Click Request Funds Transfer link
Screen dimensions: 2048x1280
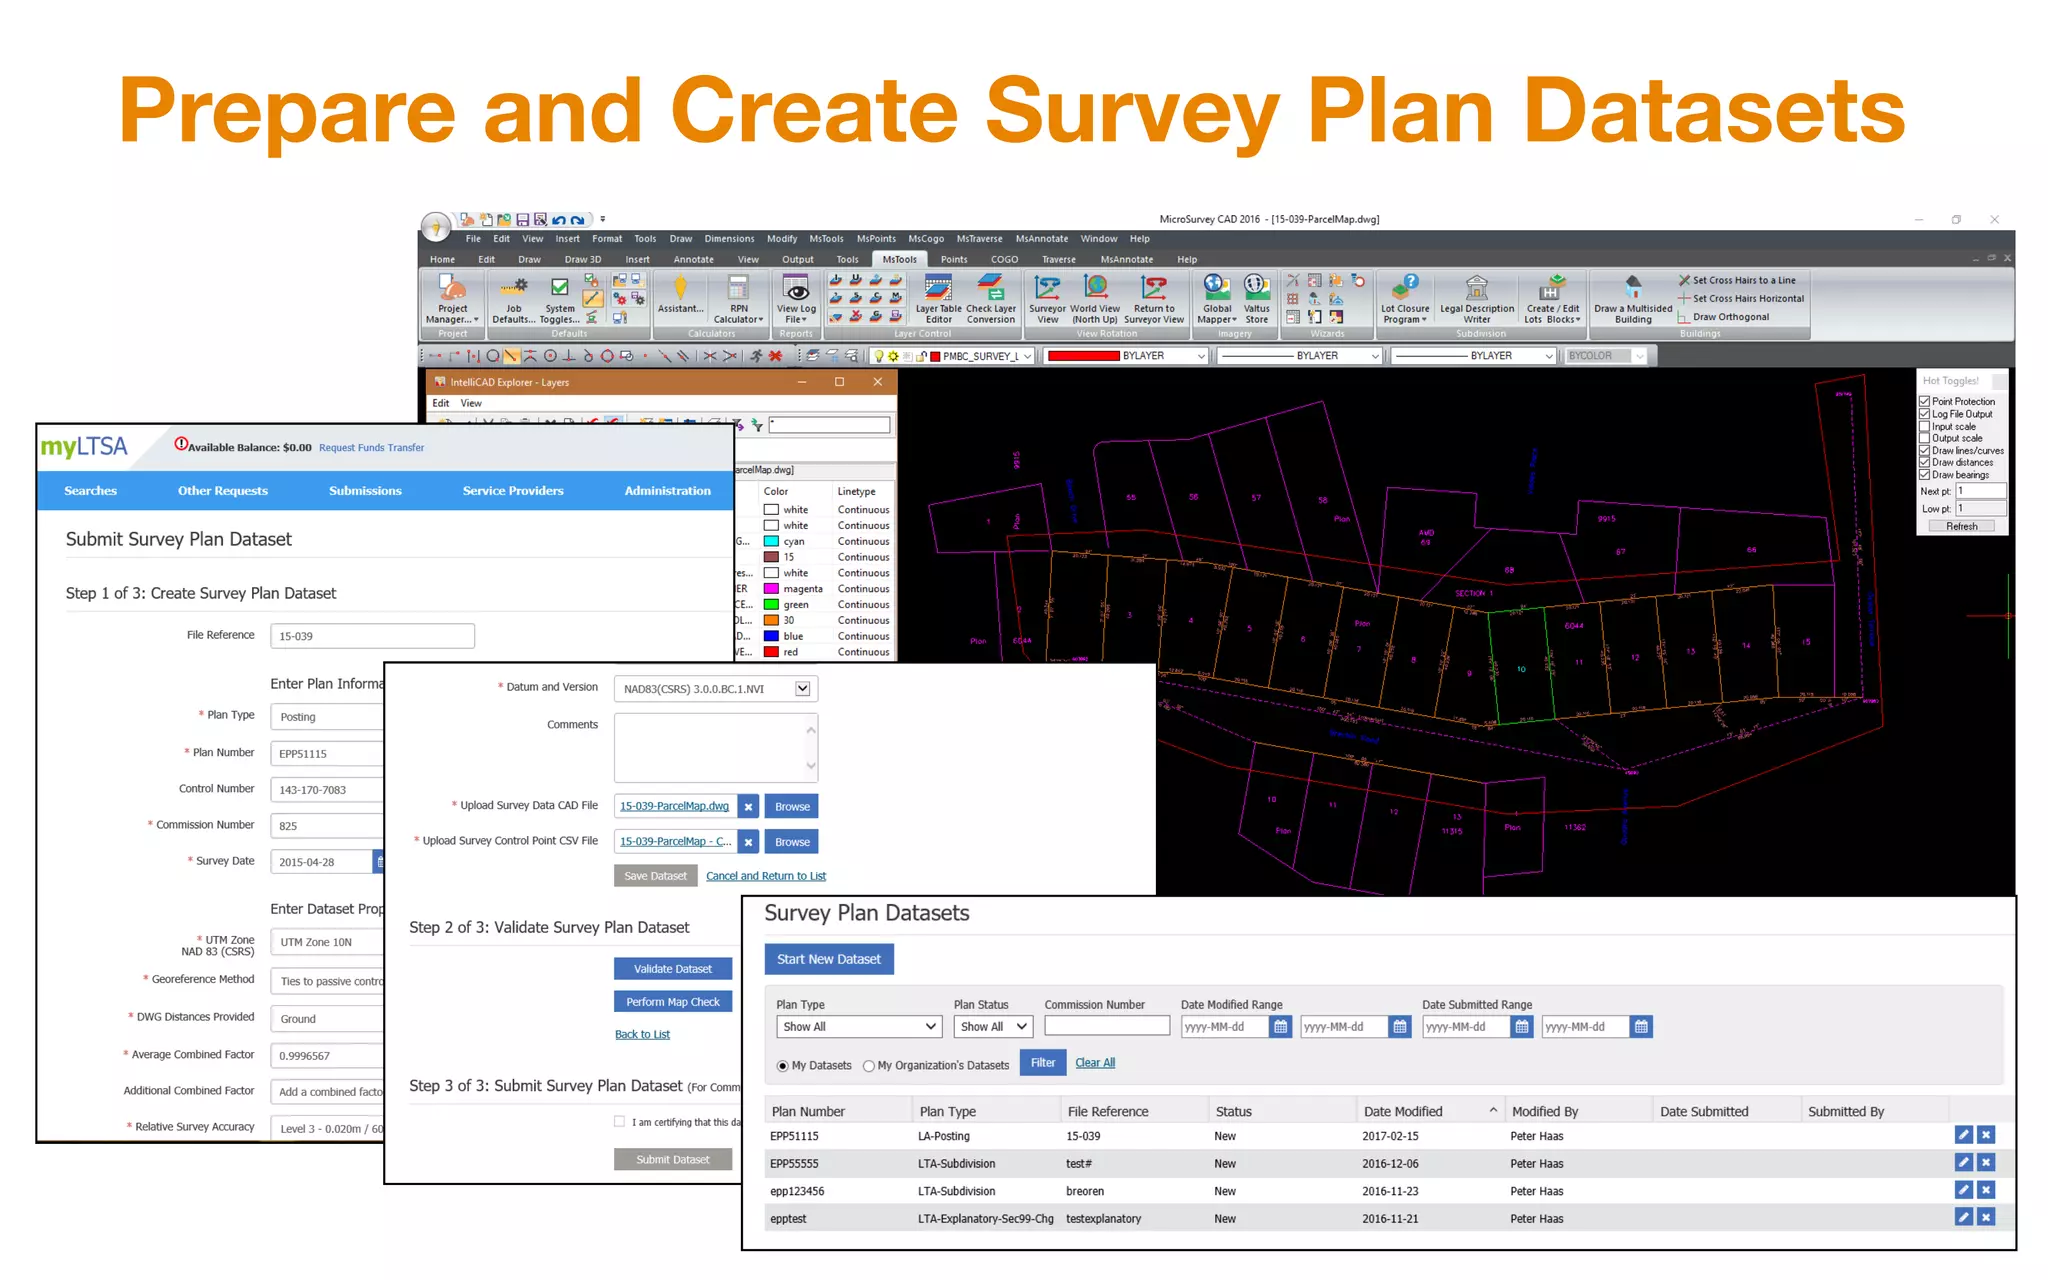click(x=371, y=448)
